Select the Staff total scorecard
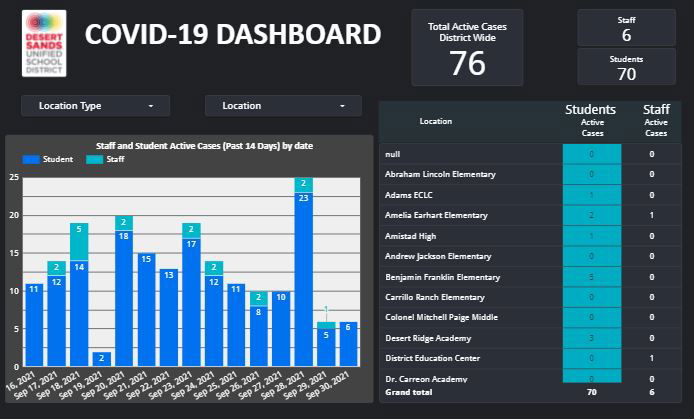This screenshot has height=419, width=694. tap(627, 27)
